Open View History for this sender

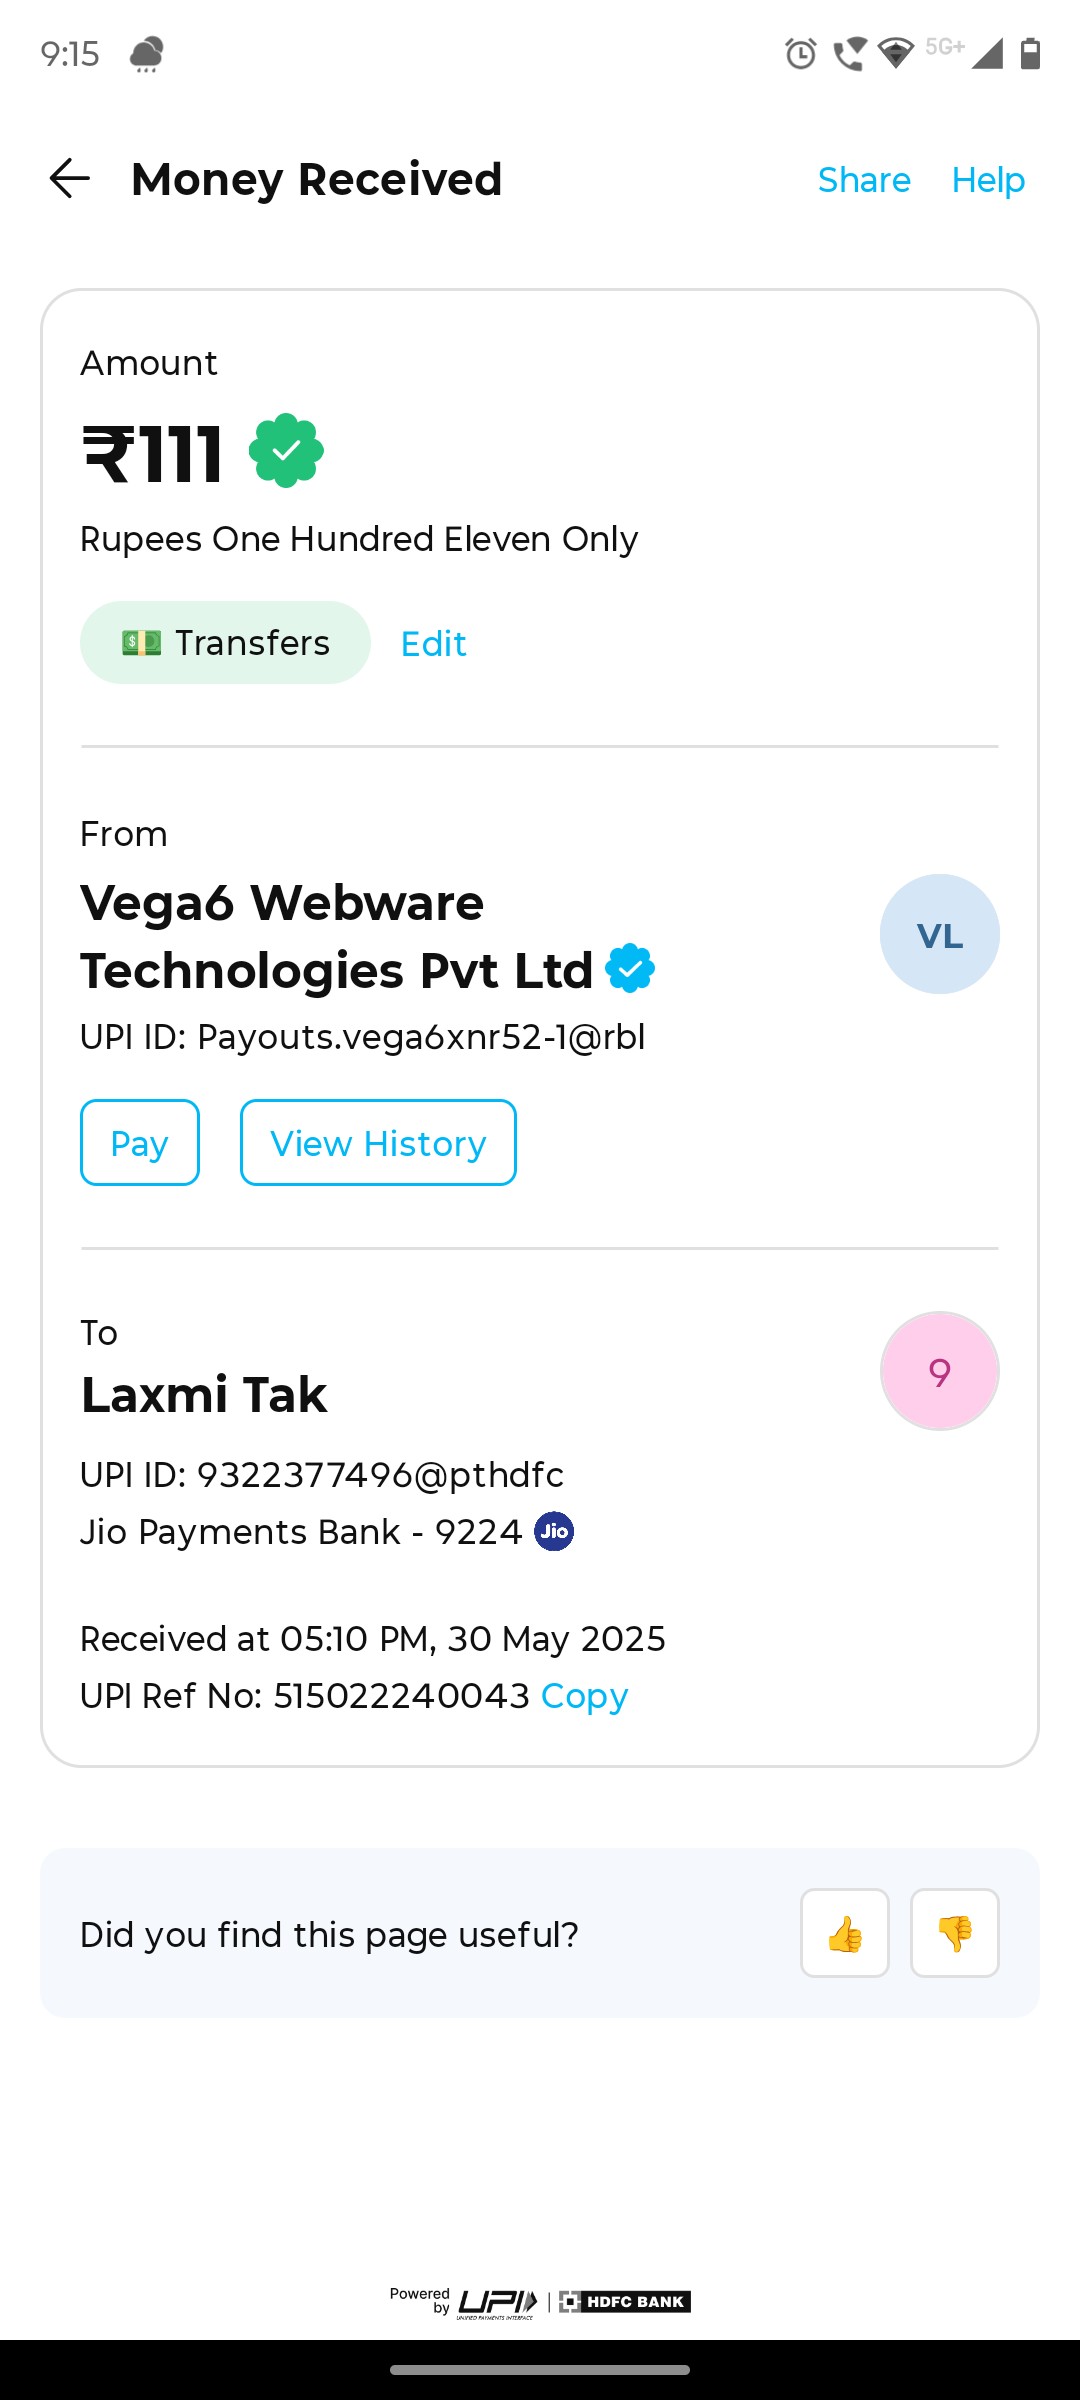(378, 1143)
